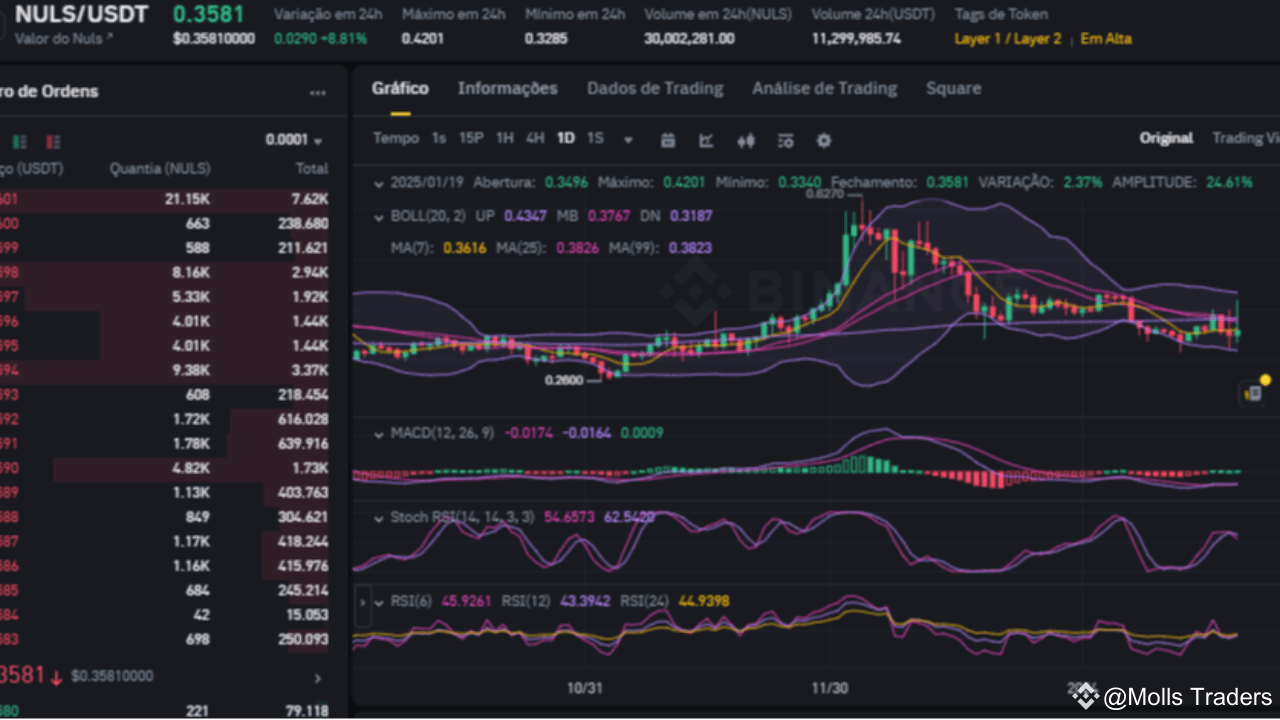Open the candlestick chart style icon
This screenshot has width=1280, height=720.
(x=745, y=140)
